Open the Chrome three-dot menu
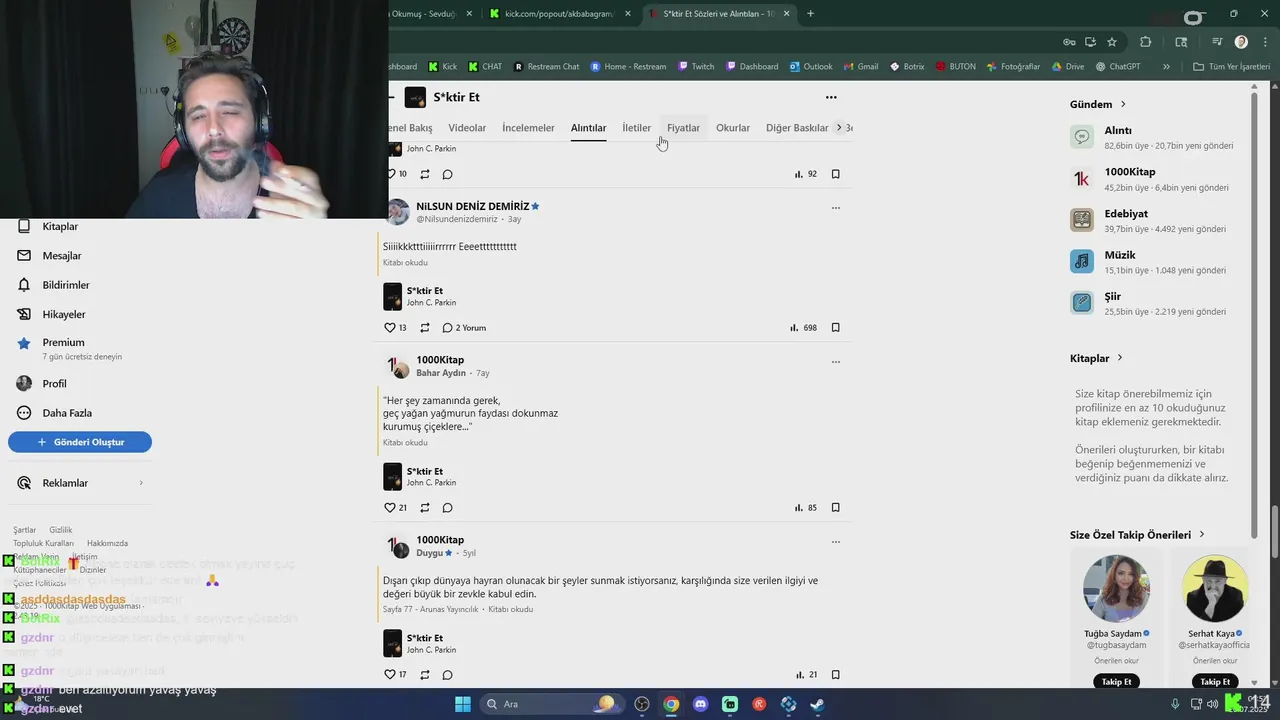 [x=1266, y=42]
